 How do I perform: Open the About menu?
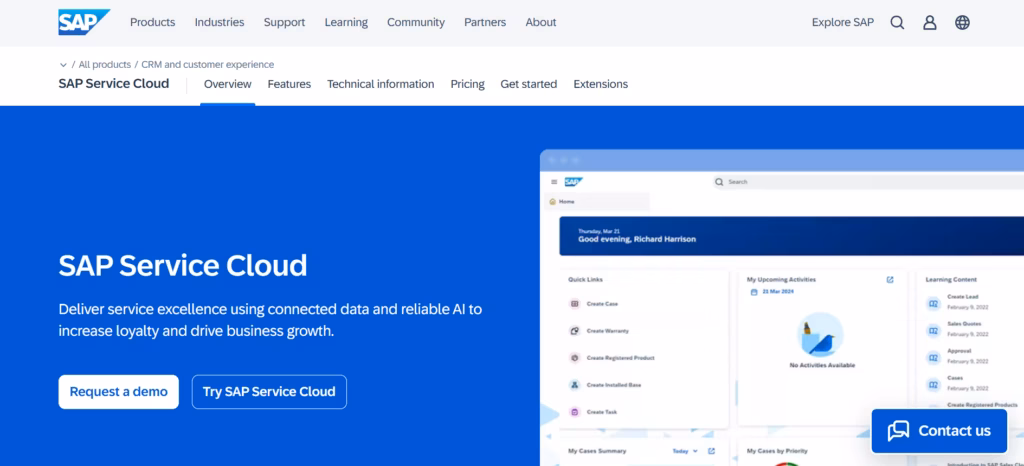541,22
